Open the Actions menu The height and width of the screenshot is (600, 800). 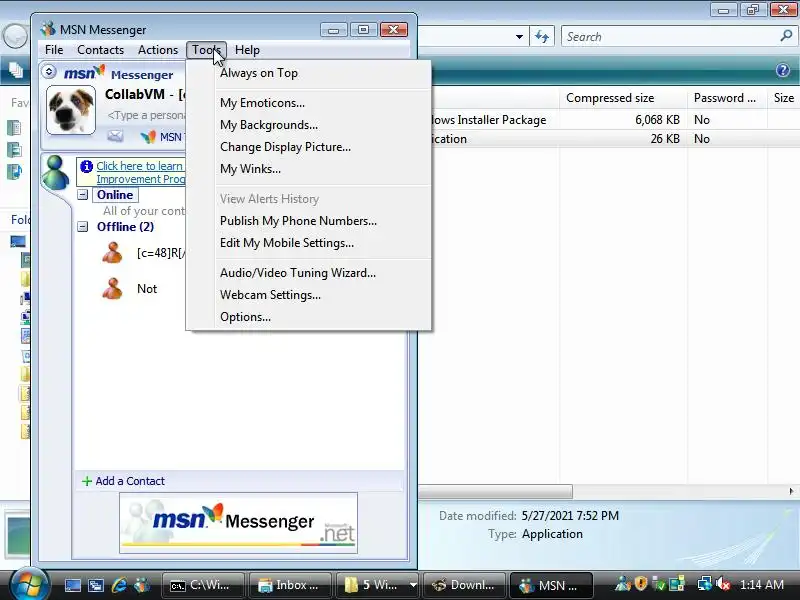(x=158, y=50)
